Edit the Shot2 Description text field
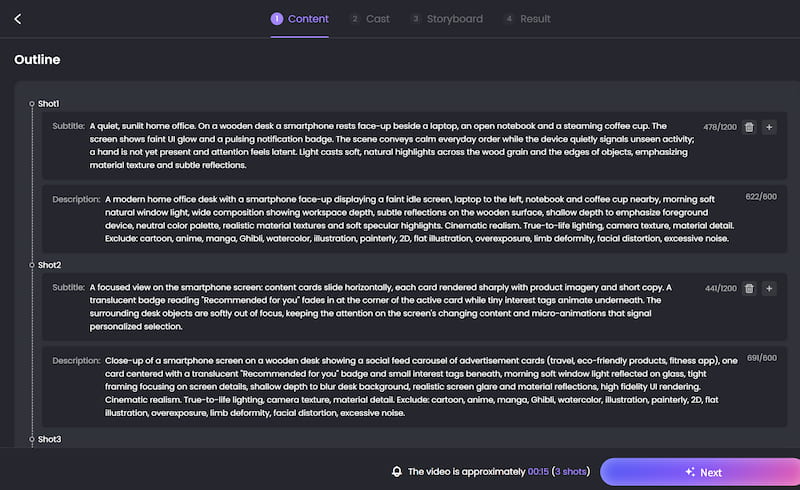This screenshot has height=490, width=800. (421, 387)
